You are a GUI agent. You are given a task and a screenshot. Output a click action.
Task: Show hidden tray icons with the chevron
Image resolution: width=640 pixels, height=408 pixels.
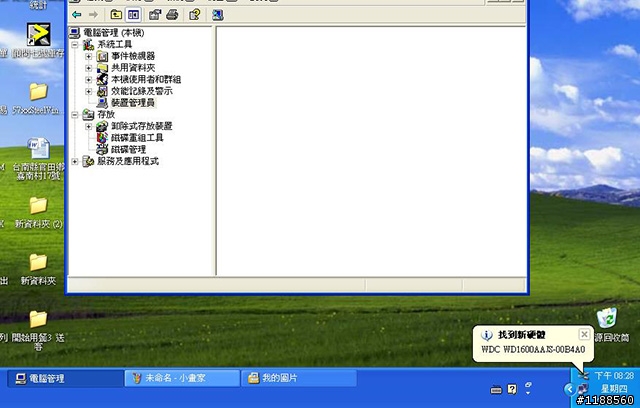pos(569,389)
